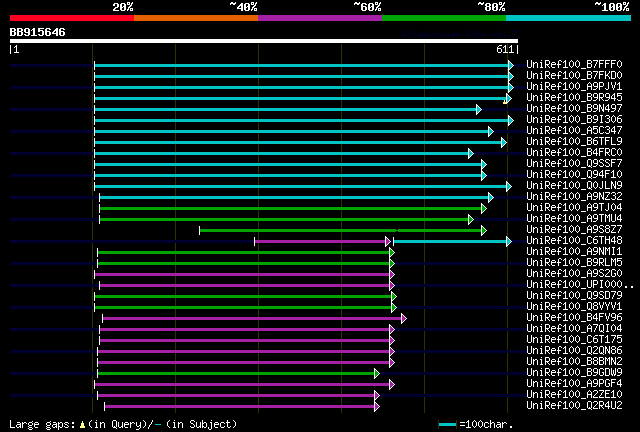Select the UniRef100_Q94F10 label
The height and width of the screenshot is (432, 640).
click(574, 175)
